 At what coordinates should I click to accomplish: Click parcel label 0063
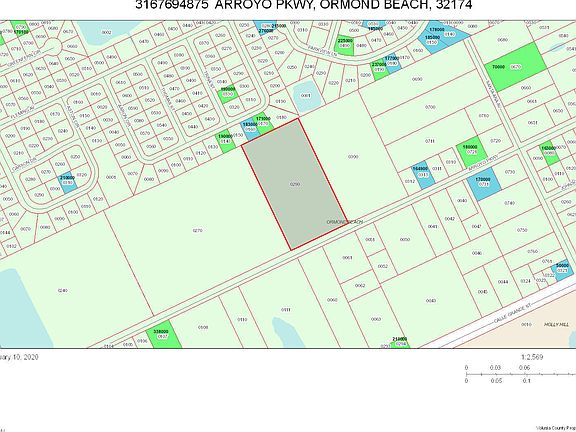[376, 320]
